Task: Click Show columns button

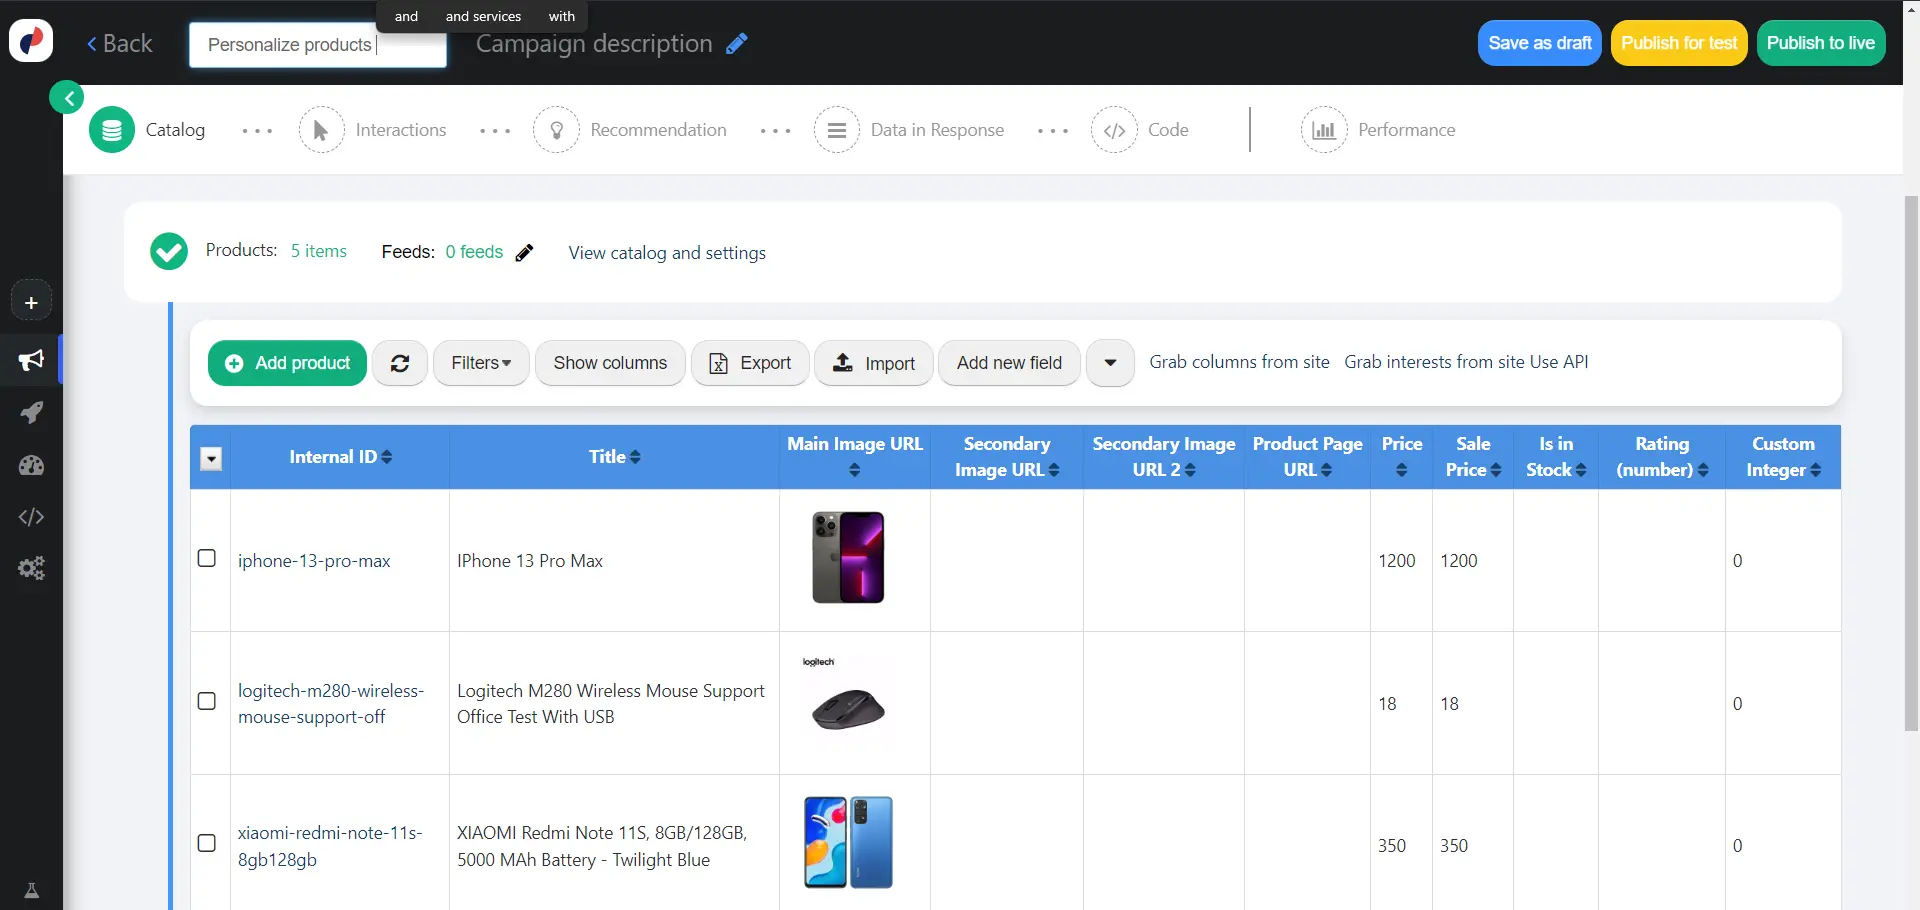Action: tap(610, 363)
